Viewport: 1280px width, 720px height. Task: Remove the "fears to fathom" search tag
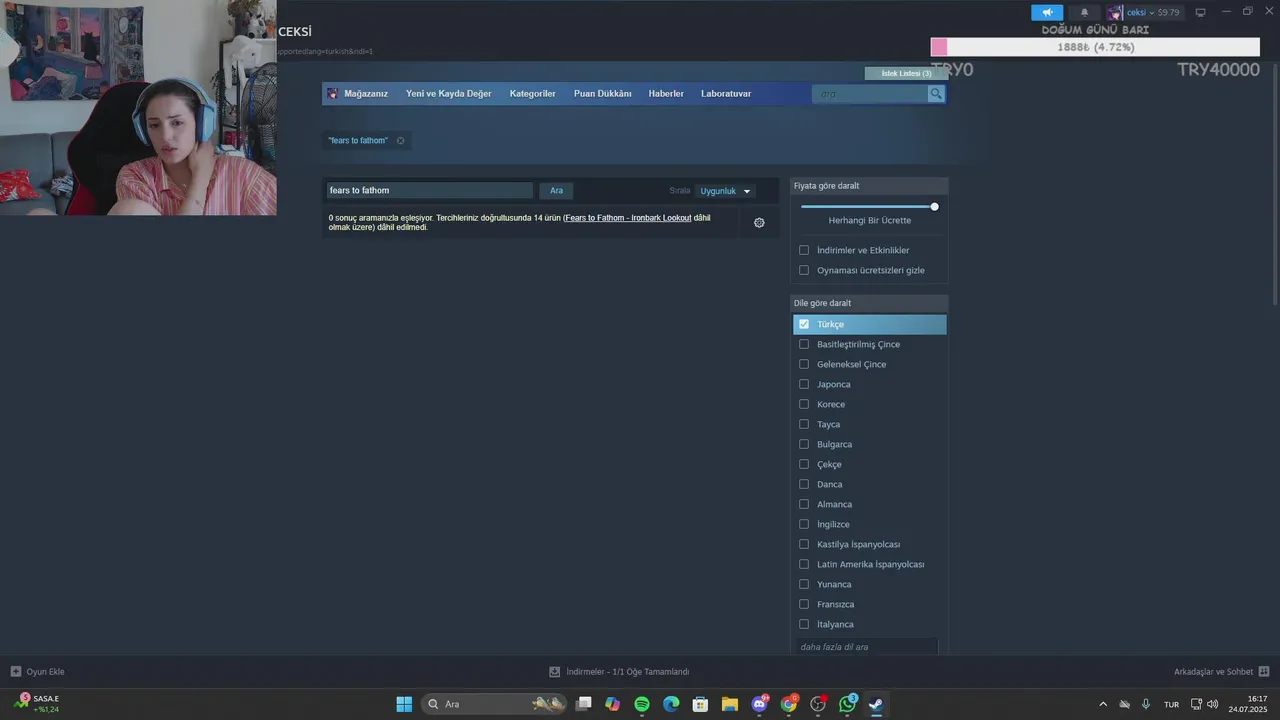click(x=400, y=141)
